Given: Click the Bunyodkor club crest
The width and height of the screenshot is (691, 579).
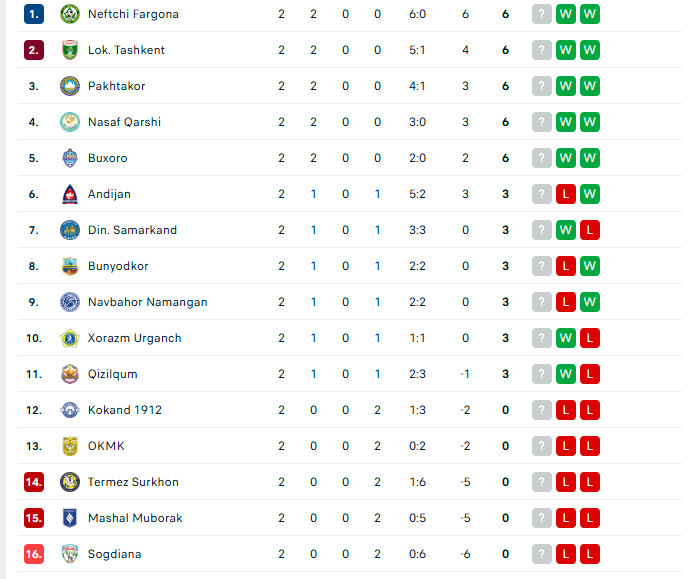Looking at the screenshot, I should point(69,266).
